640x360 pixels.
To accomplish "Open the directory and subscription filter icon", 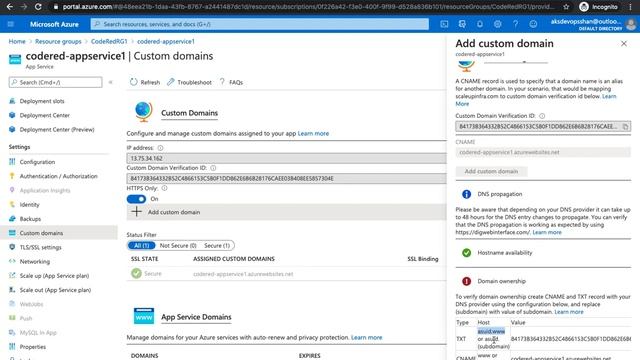I will (462, 24).
